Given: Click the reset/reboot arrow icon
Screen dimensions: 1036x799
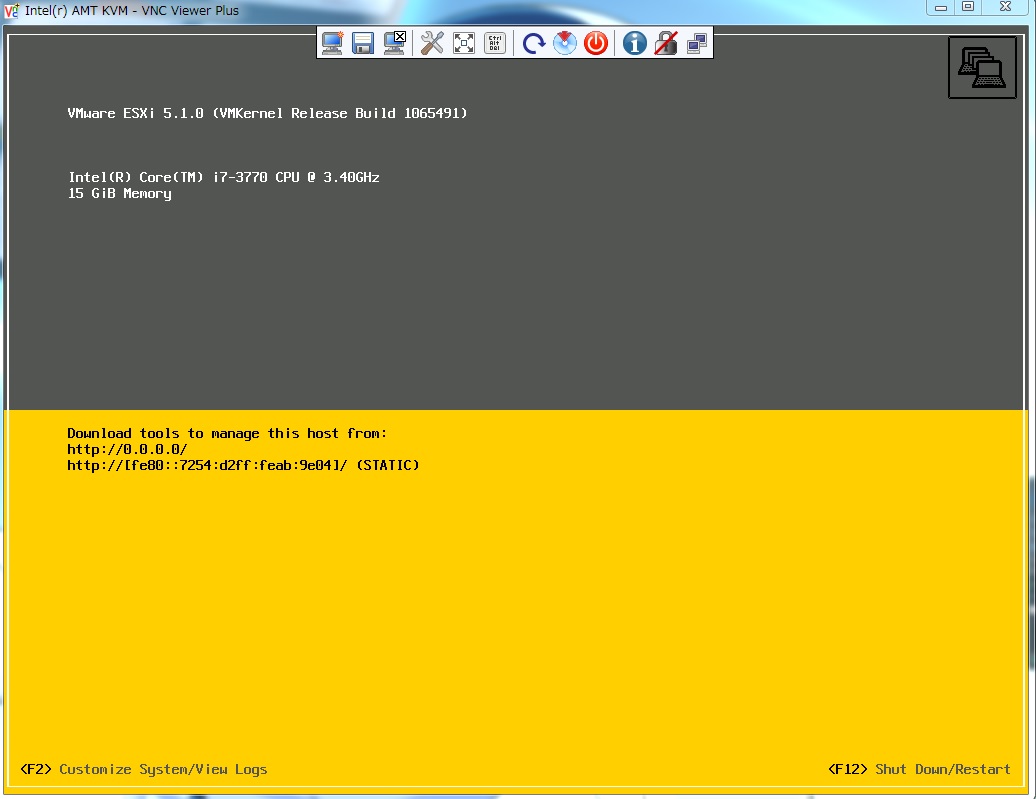Looking at the screenshot, I should click(x=533, y=44).
